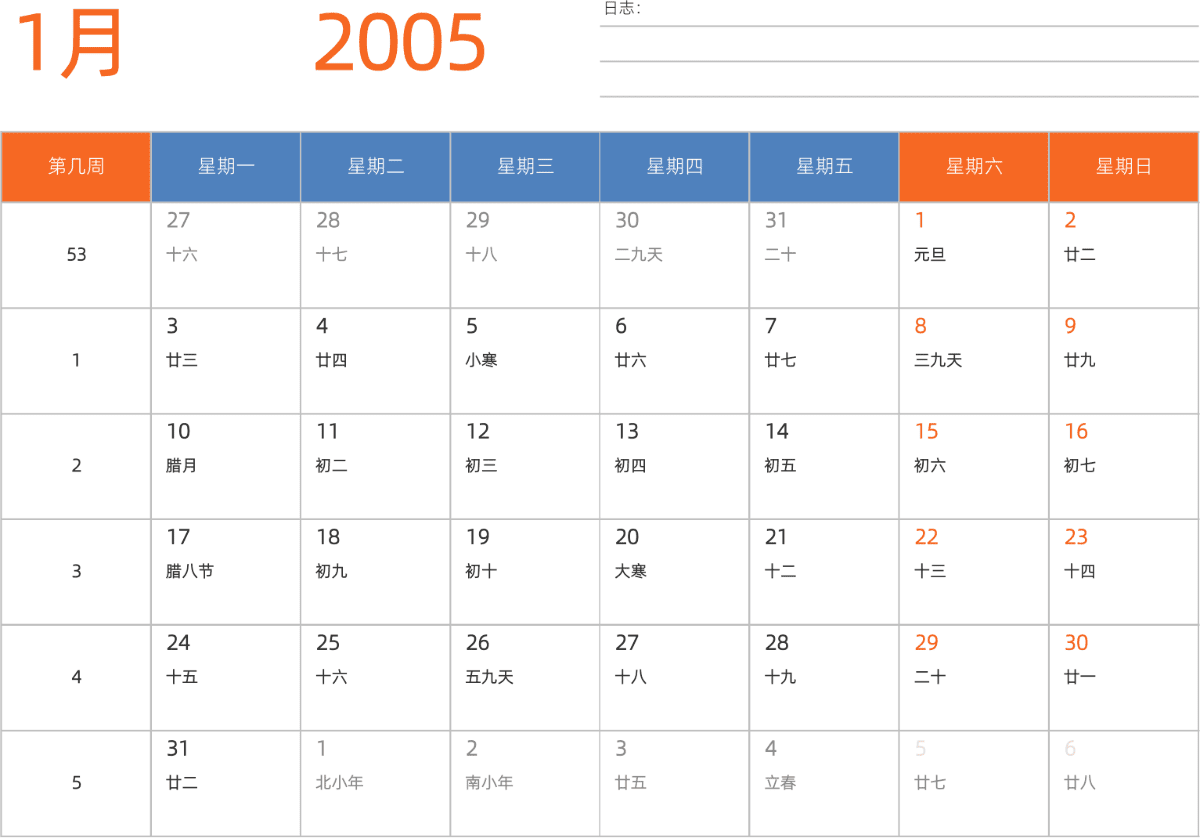This screenshot has width=1200, height=838.
Task: Select Sunday date 23
Action: (1124, 572)
